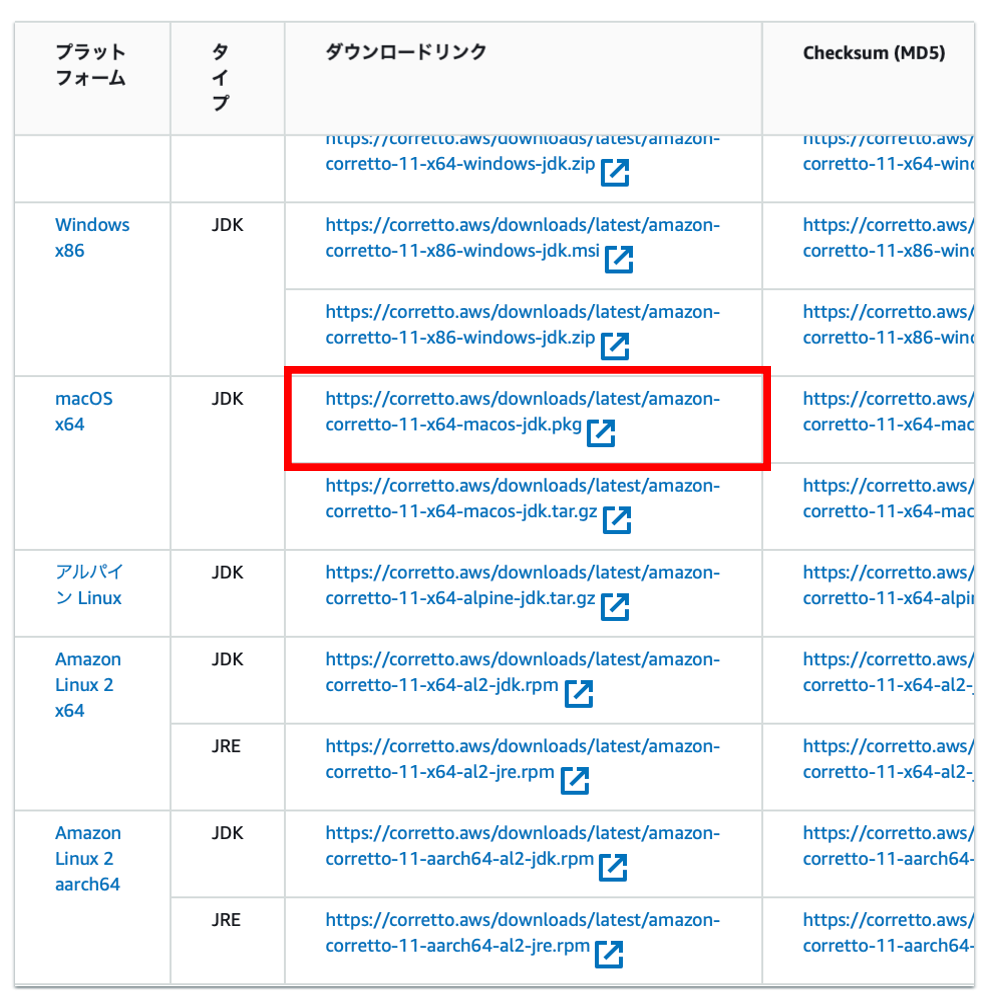Click external-link icon after x64-al2-jdk.rpm
This screenshot has height=1004, width=982.
pos(579,693)
